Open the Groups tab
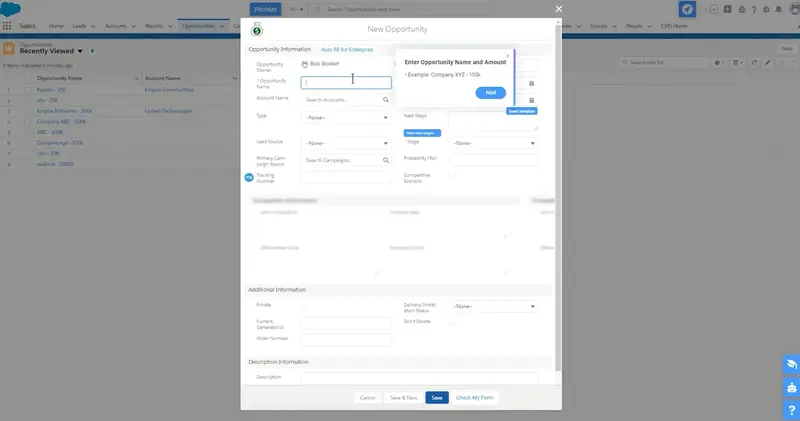The image size is (800, 421). pos(598,26)
